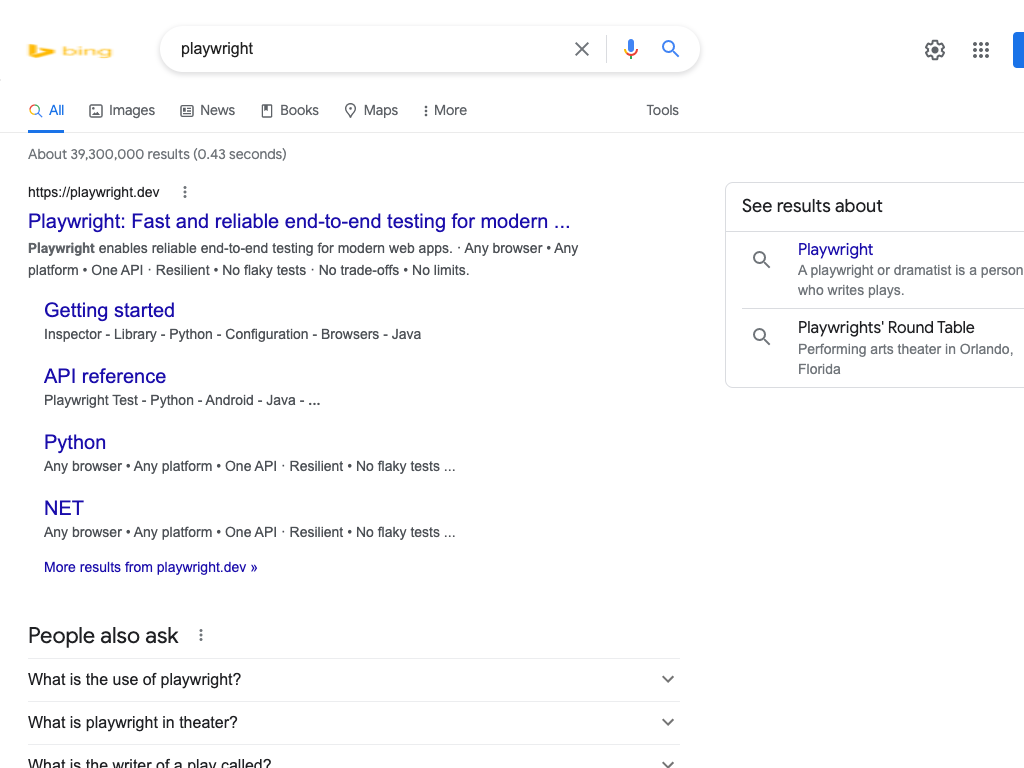Click the About 39,300,000 results text

point(157,154)
